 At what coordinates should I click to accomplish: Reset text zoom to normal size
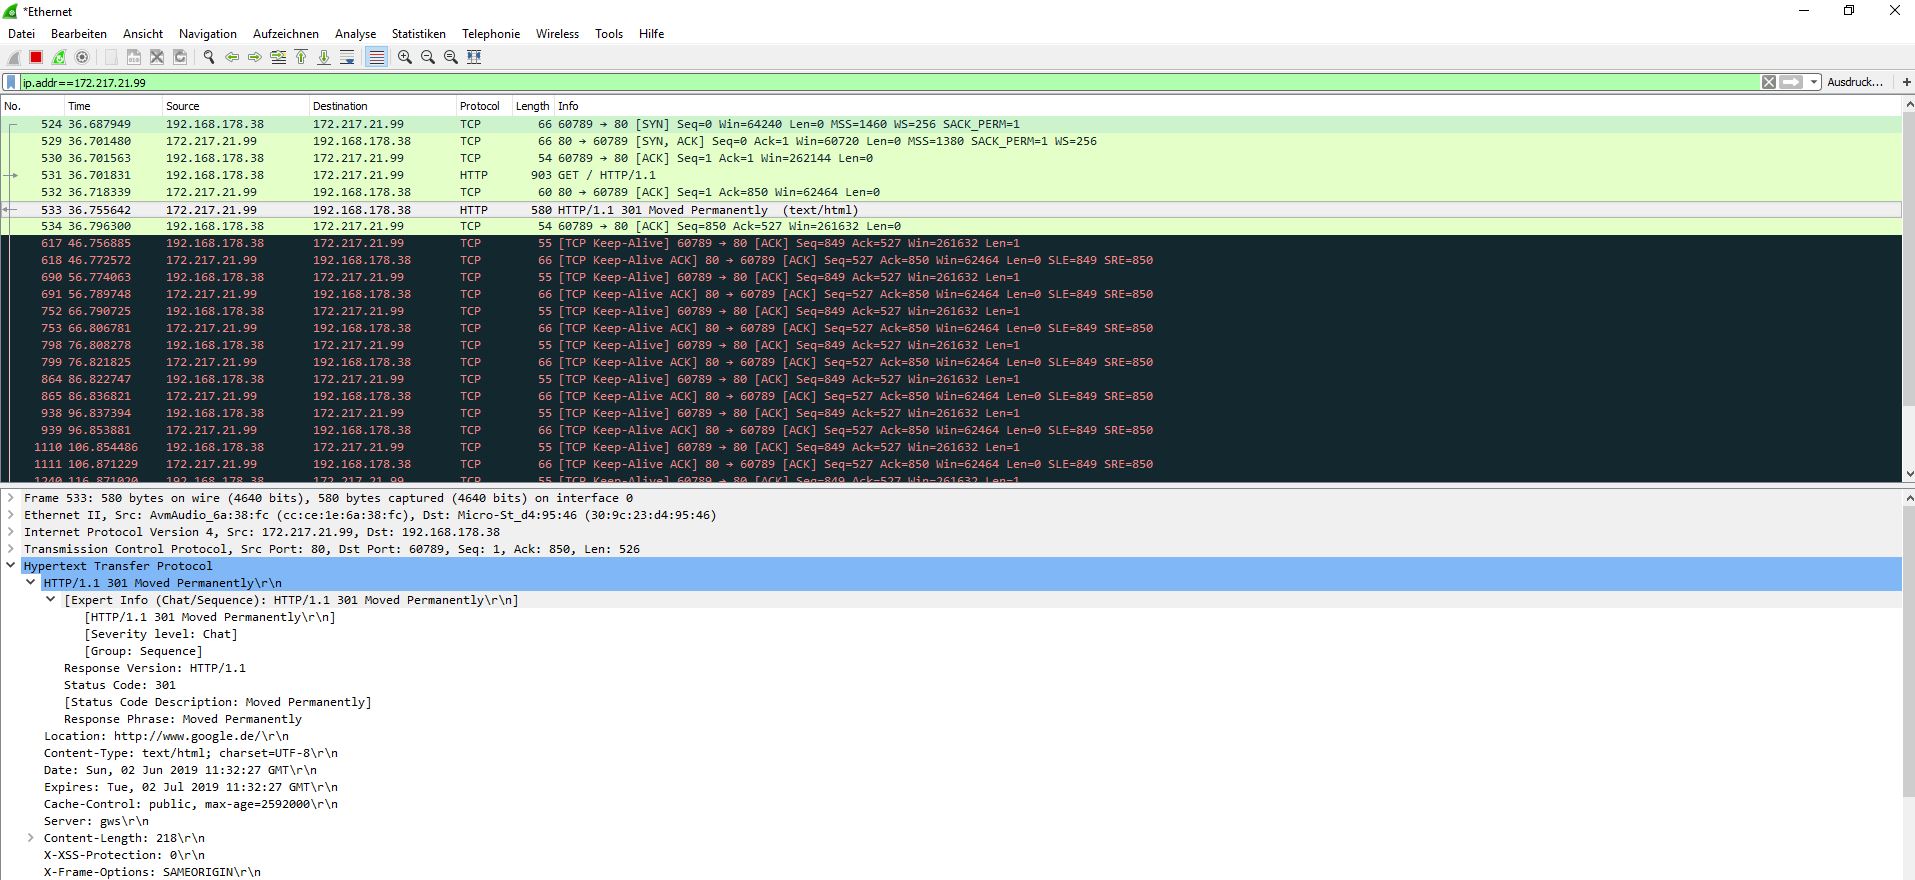(451, 57)
